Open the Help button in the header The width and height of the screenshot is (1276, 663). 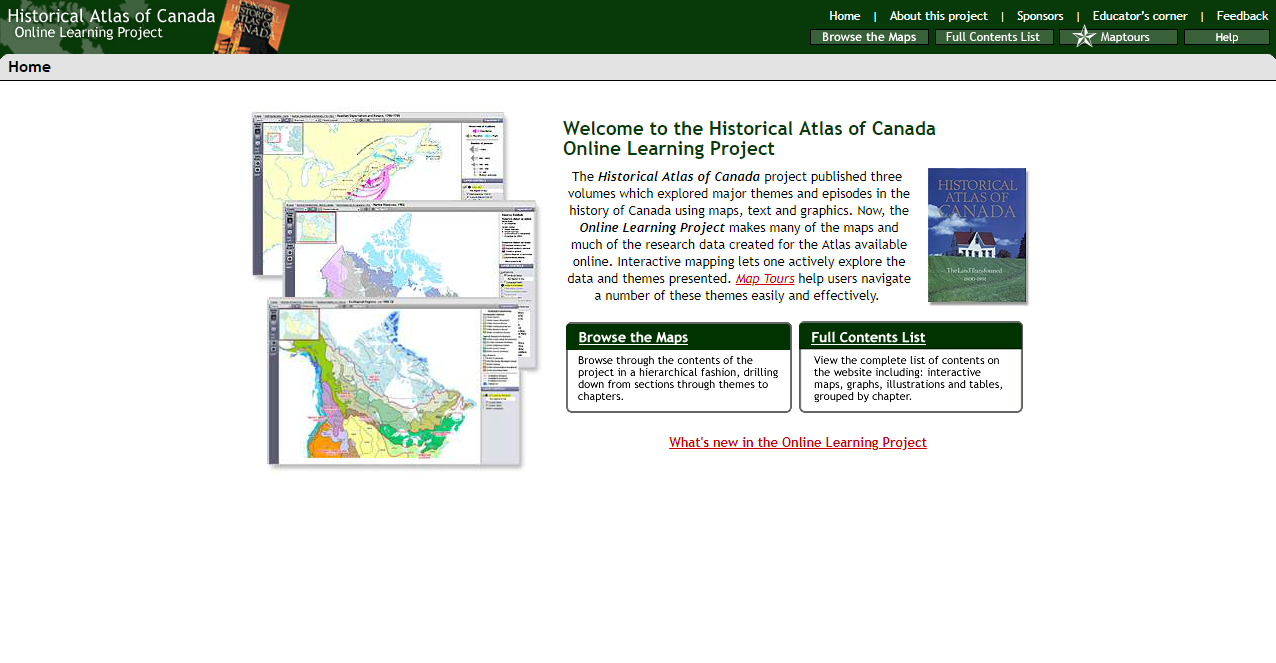click(x=1226, y=37)
